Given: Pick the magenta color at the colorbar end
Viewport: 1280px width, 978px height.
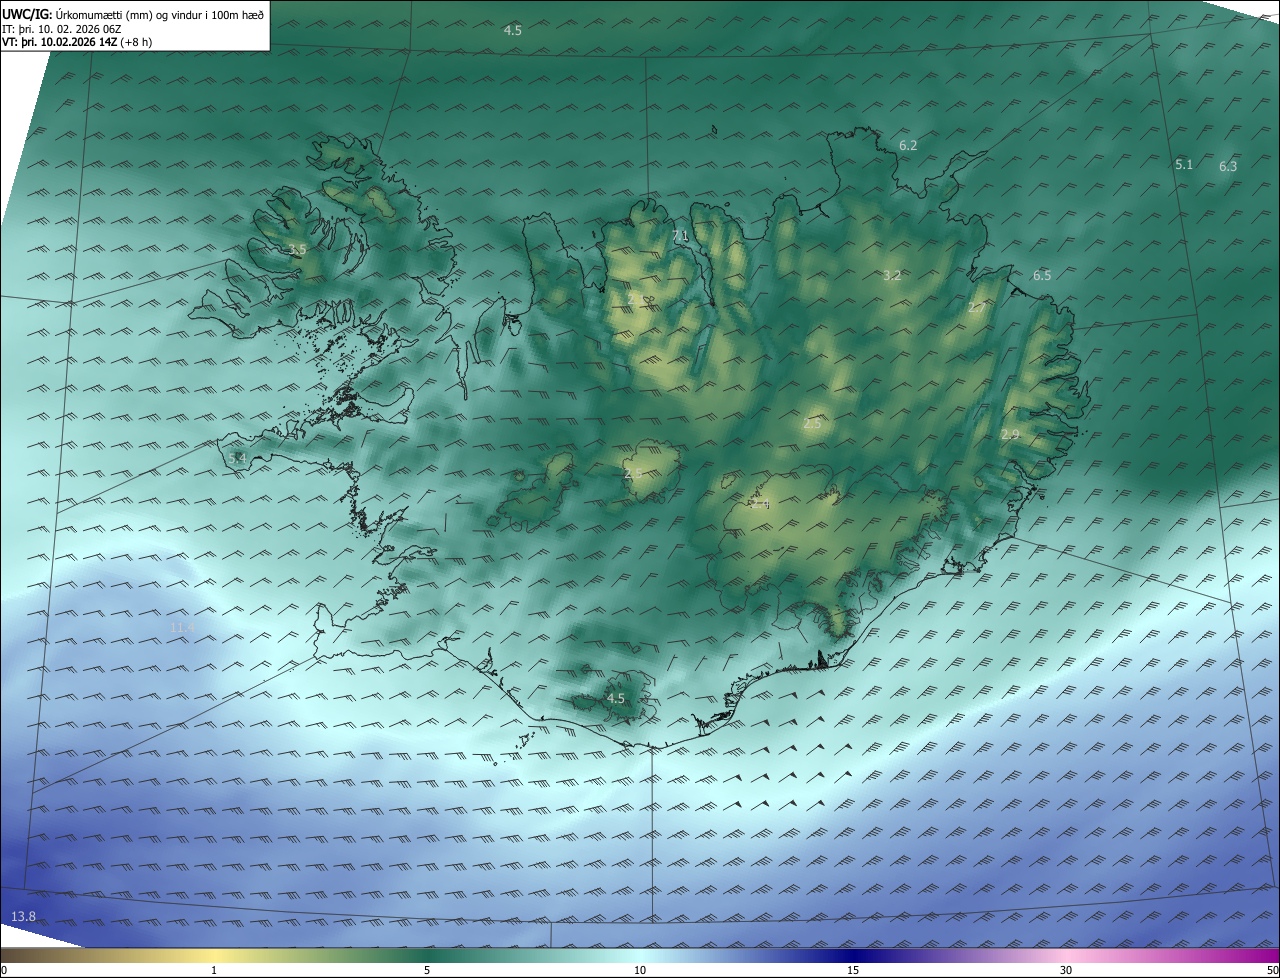Looking at the screenshot, I should [1273, 956].
